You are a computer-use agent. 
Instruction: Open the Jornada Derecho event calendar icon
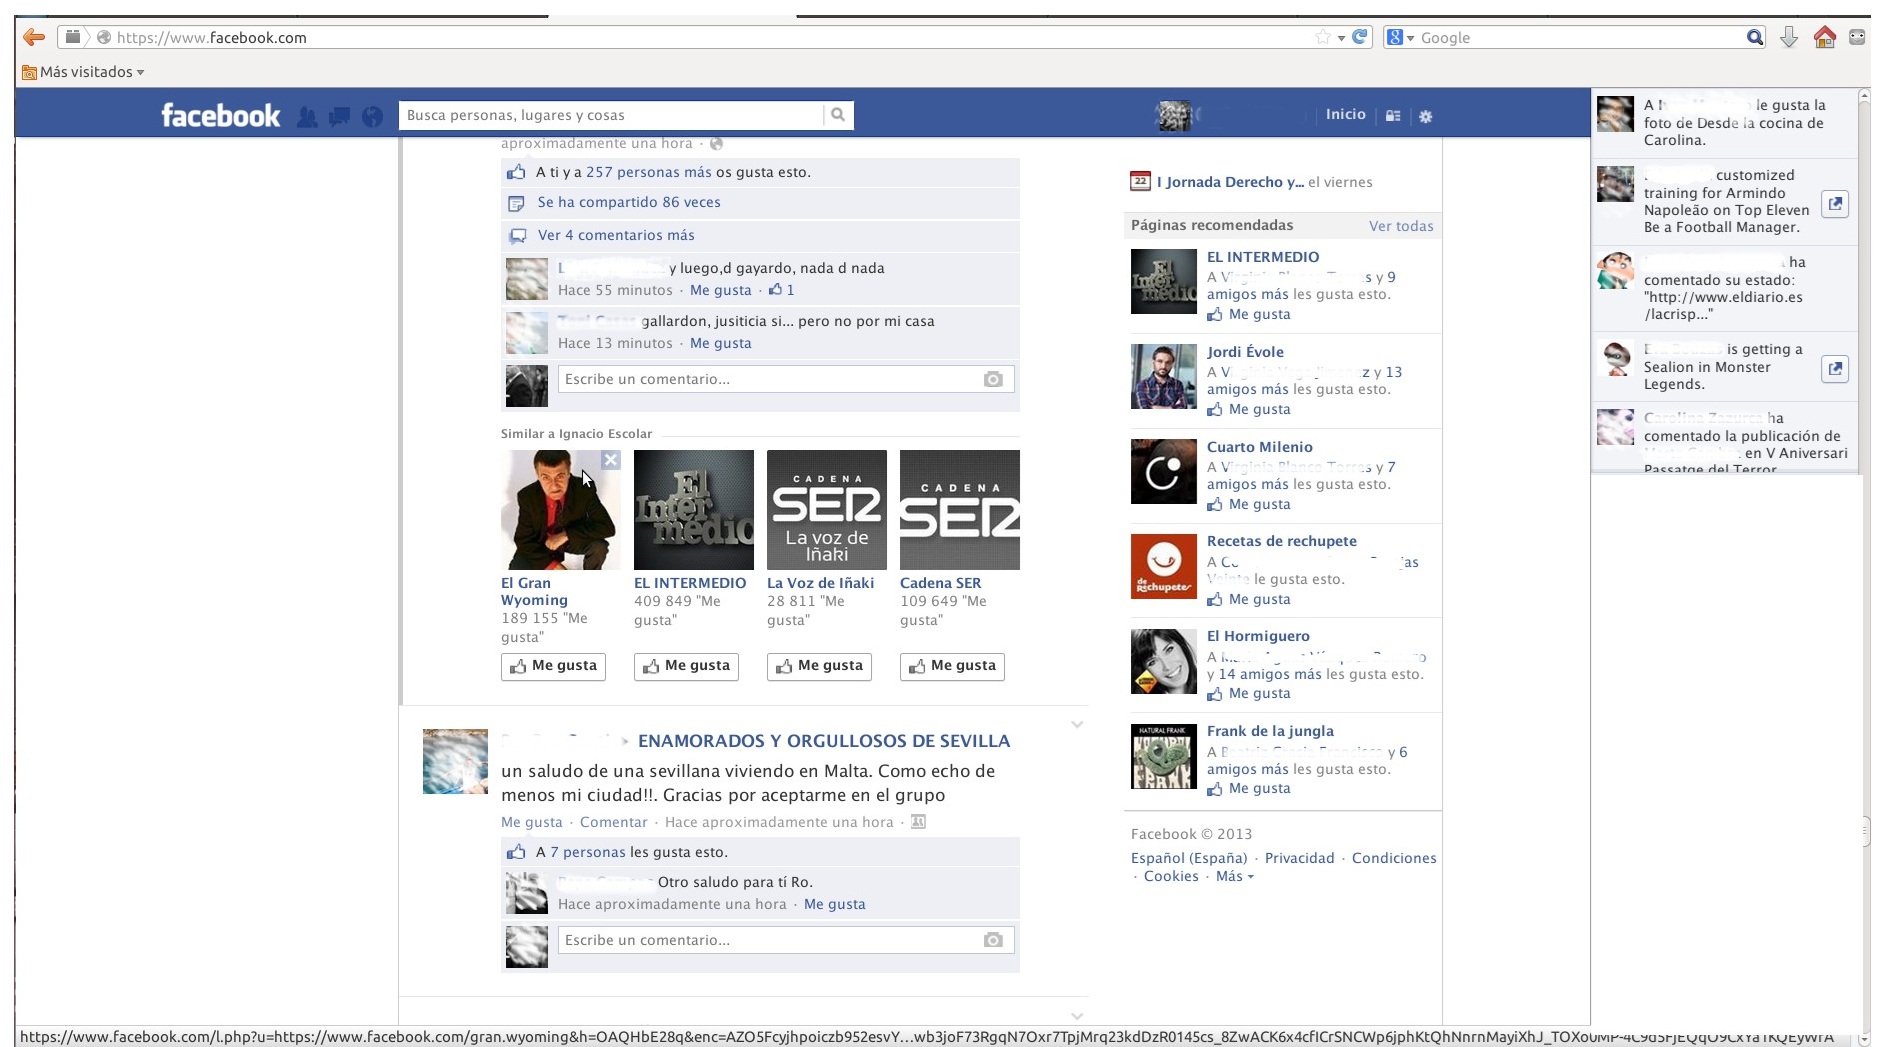coord(1140,181)
